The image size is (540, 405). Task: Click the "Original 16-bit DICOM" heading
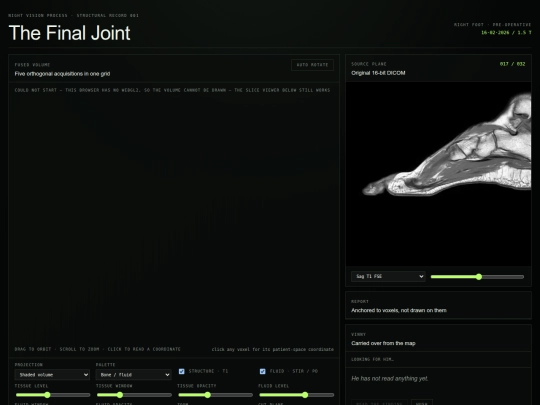tap(378, 73)
